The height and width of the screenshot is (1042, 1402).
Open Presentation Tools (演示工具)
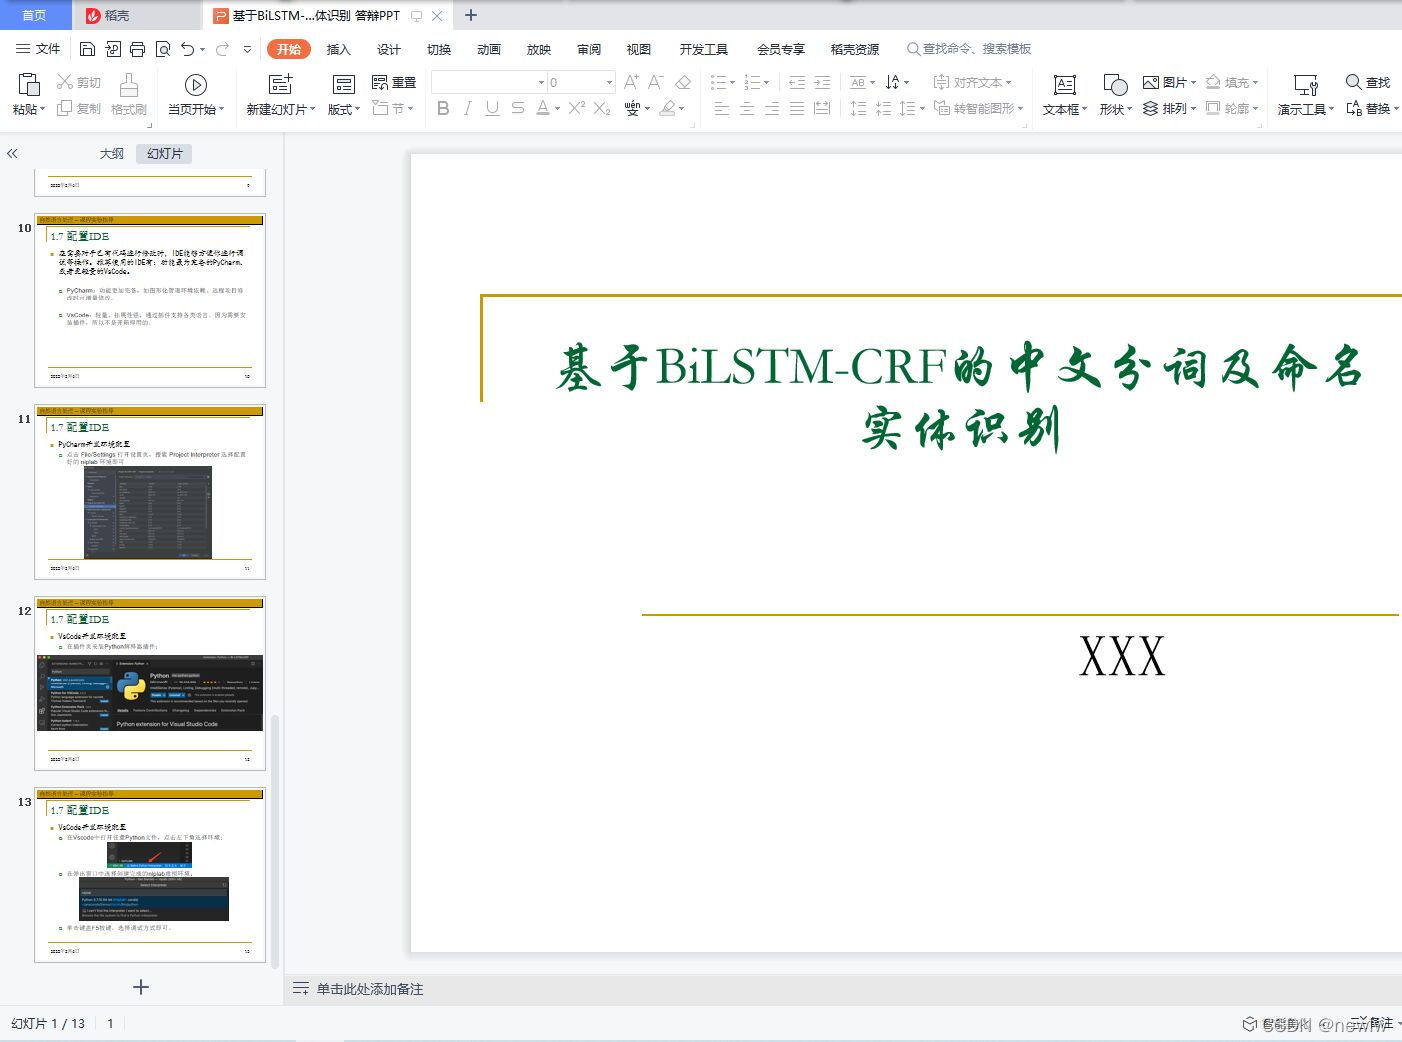click(1305, 95)
